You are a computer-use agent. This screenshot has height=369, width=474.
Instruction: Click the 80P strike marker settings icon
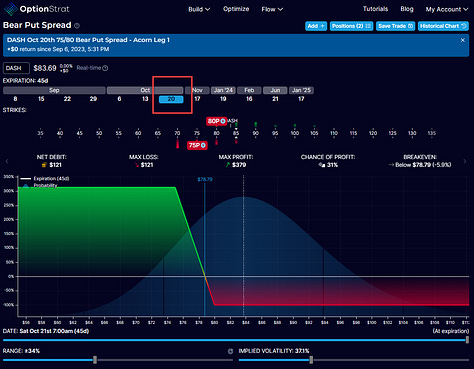pos(223,121)
